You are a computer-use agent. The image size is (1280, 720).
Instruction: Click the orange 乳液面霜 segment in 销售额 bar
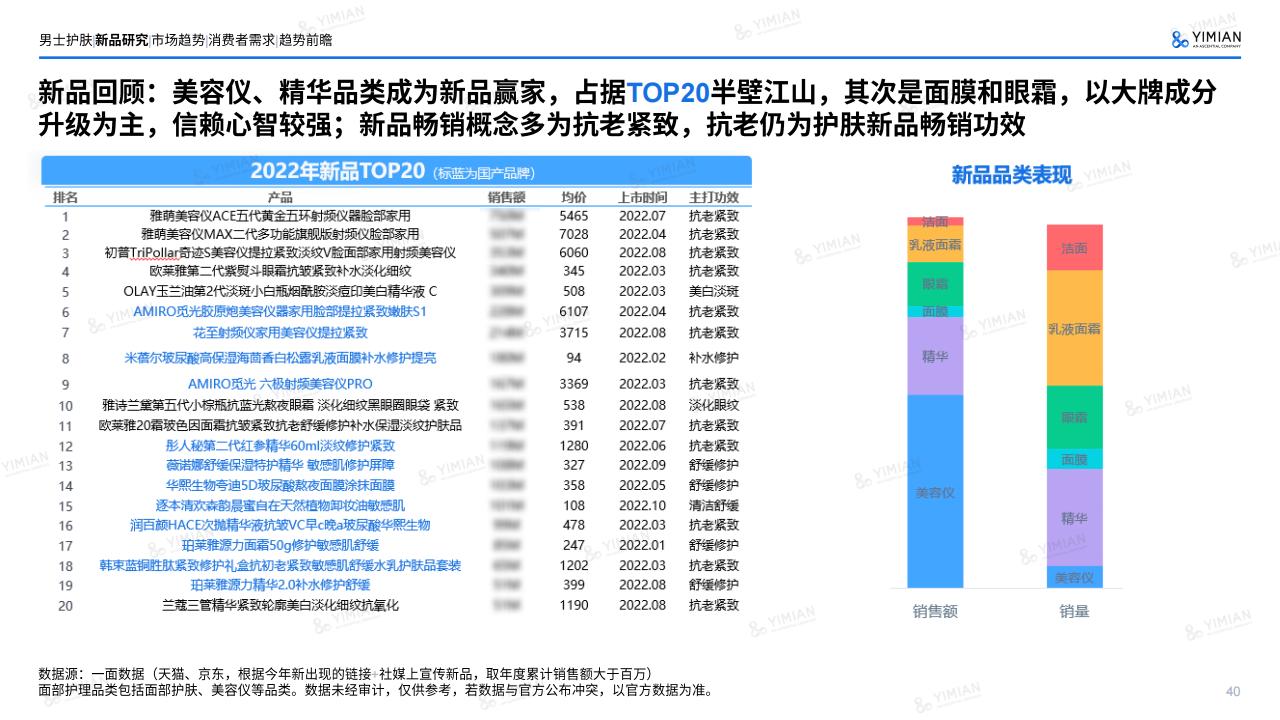click(x=935, y=244)
